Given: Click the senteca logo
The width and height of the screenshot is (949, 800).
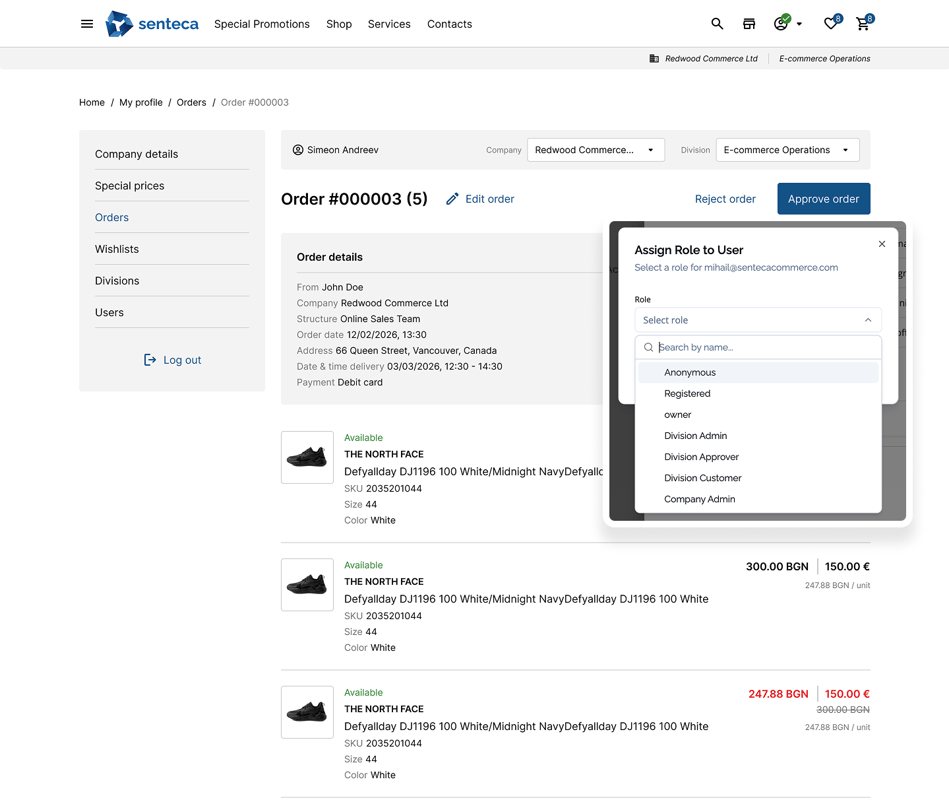Looking at the screenshot, I should (151, 23).
